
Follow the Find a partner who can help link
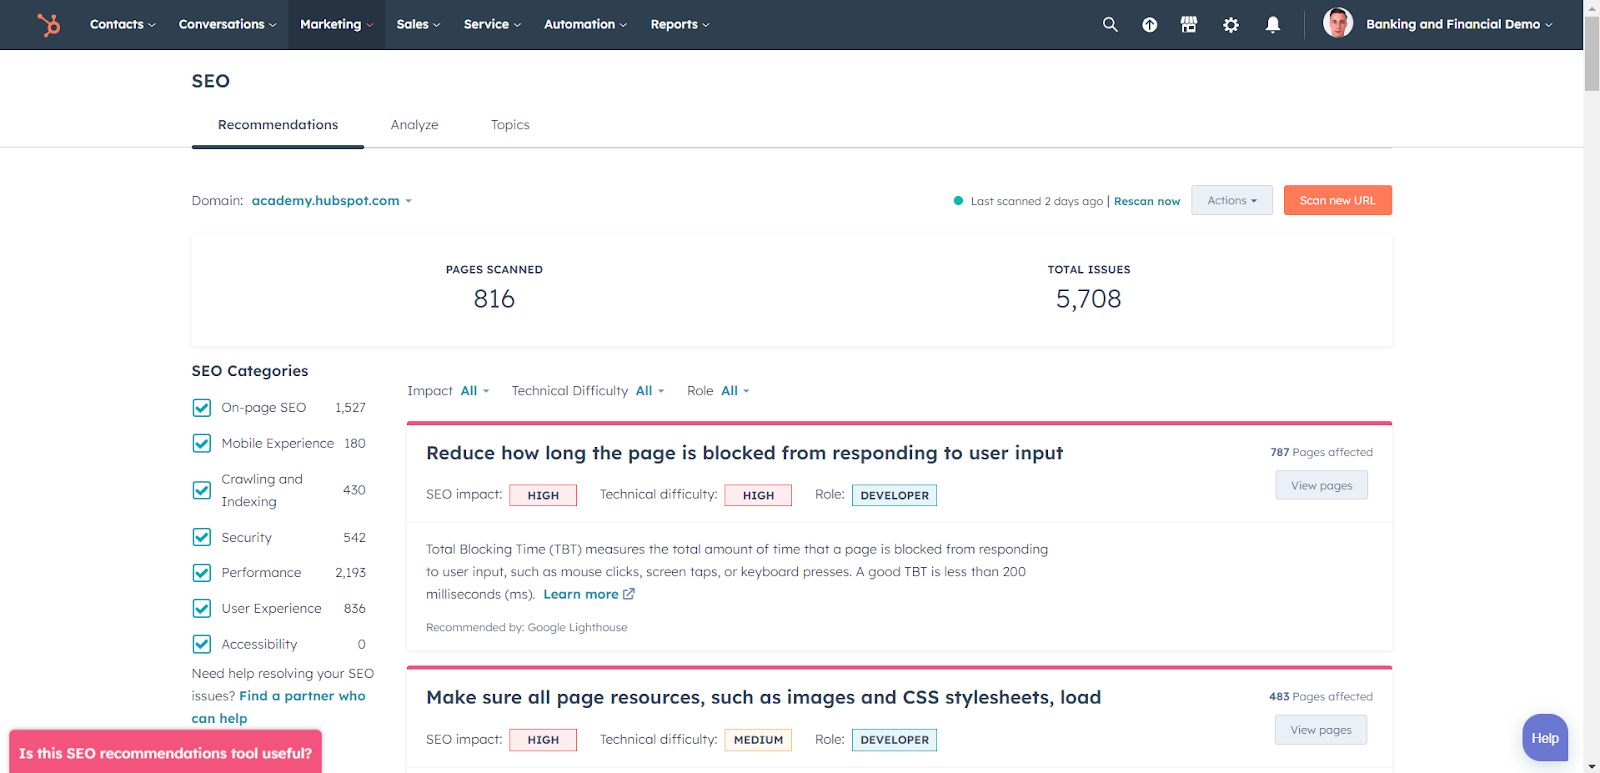point(279,707)
